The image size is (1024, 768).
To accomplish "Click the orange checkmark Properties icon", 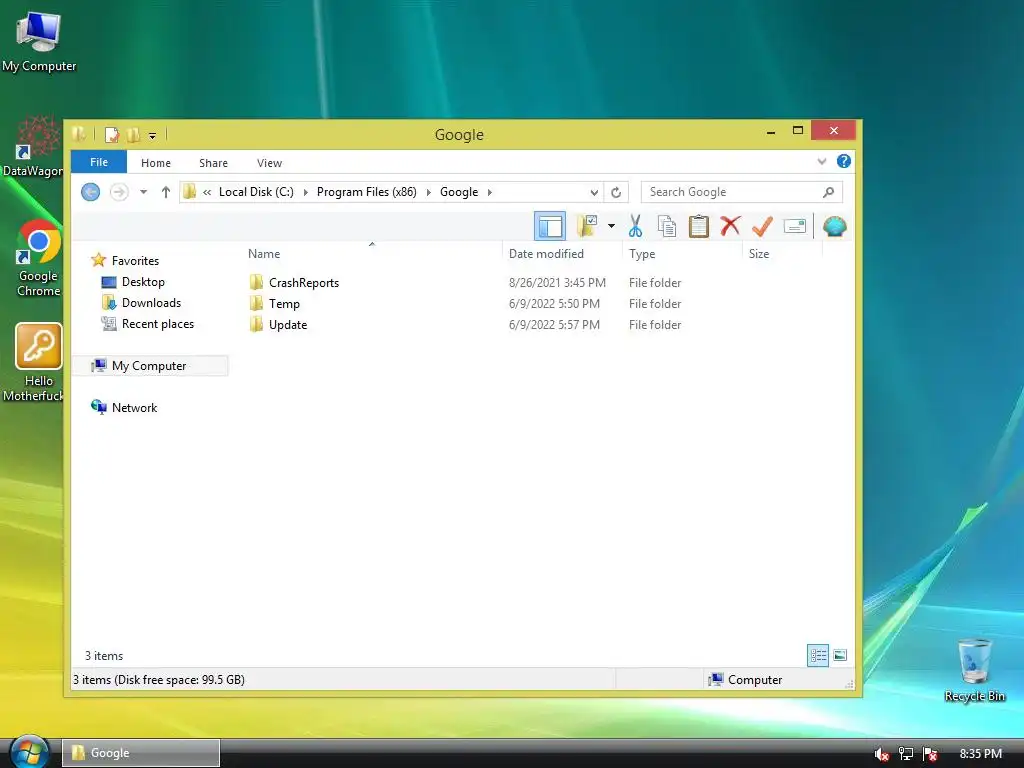I will click(762, 226).
